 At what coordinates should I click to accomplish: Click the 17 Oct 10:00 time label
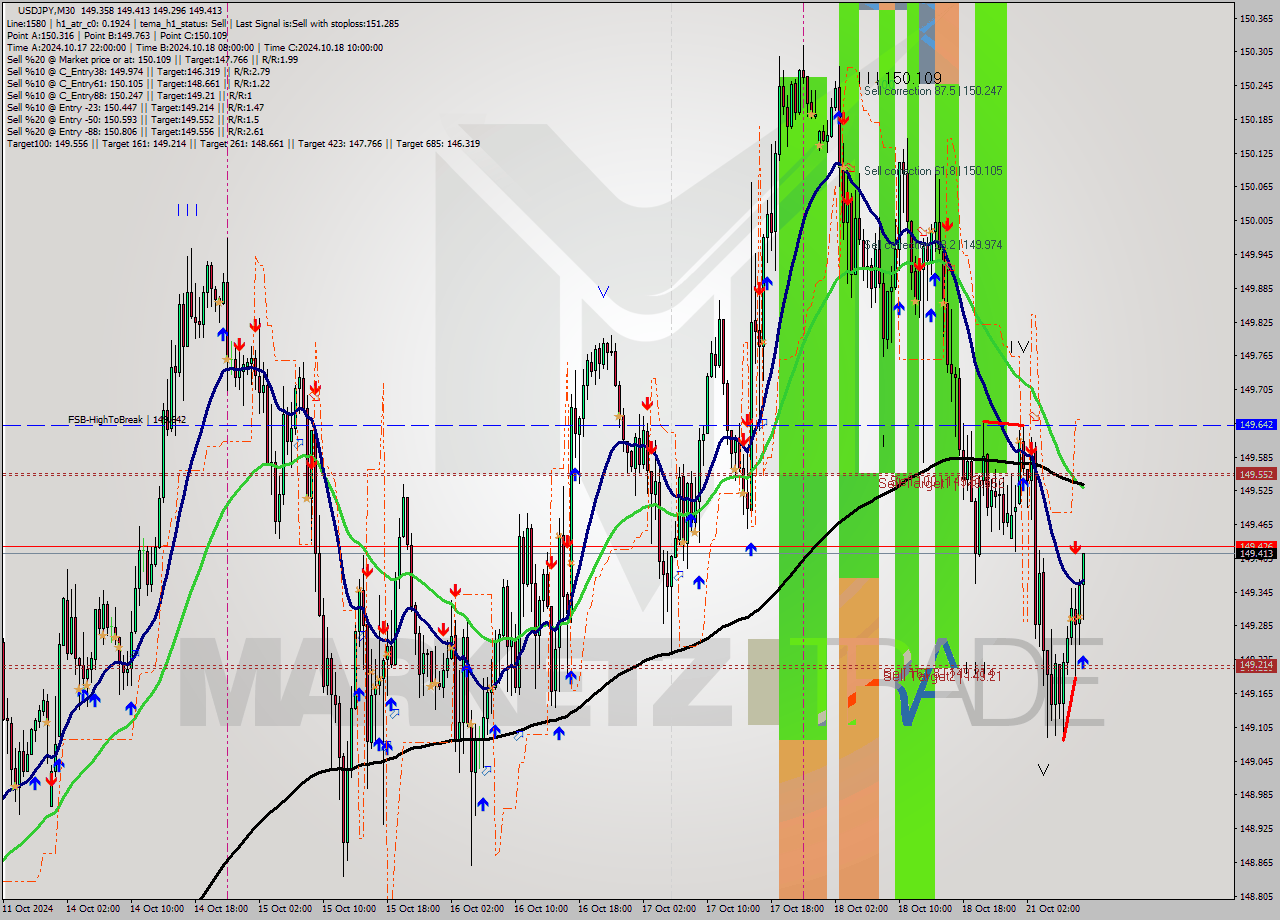pos(731,909)
